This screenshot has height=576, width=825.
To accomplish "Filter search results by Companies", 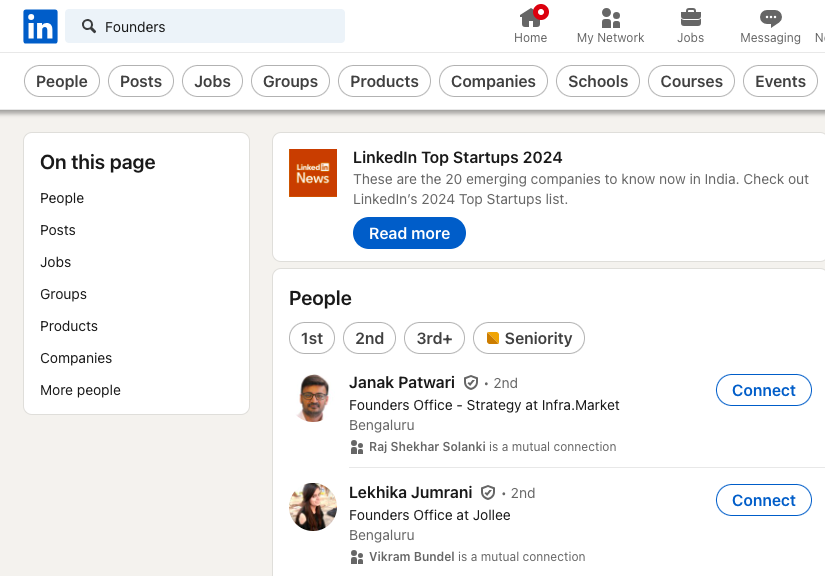I will point(493,82).
